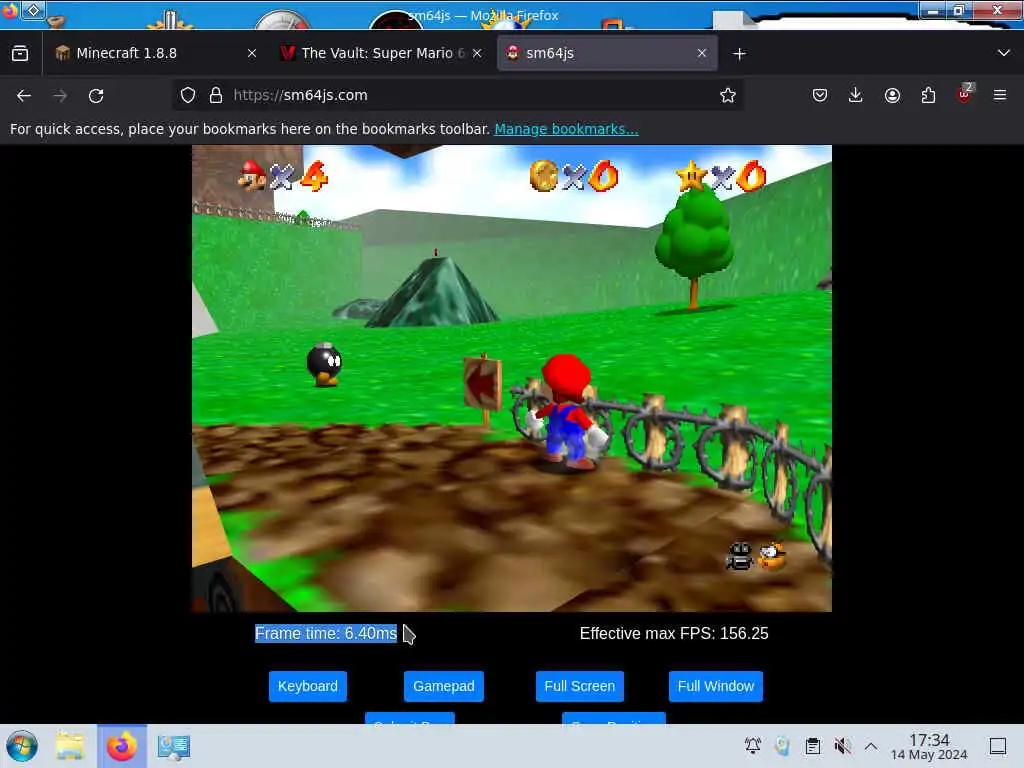Open the shield tracking protection icon
This screenshot has width=1024, height=768.
click(188, 95)
